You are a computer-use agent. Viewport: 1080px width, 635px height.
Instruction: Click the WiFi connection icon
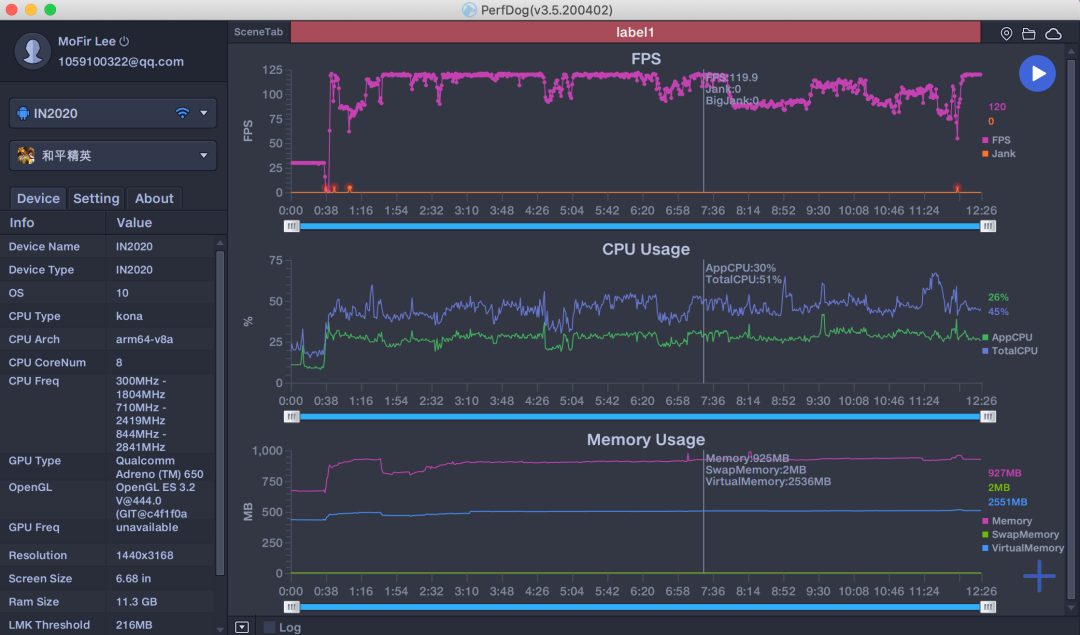tap(183, 113)
